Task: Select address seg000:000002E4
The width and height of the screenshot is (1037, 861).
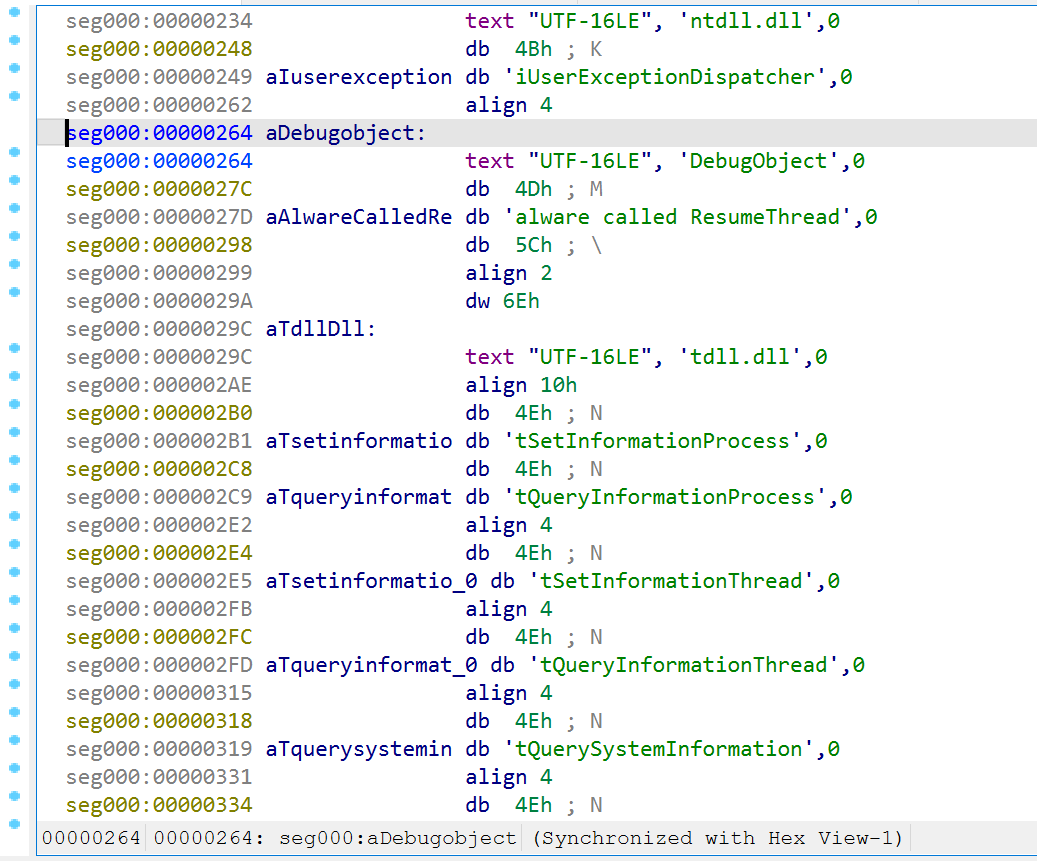Action: tap(159, 553)
